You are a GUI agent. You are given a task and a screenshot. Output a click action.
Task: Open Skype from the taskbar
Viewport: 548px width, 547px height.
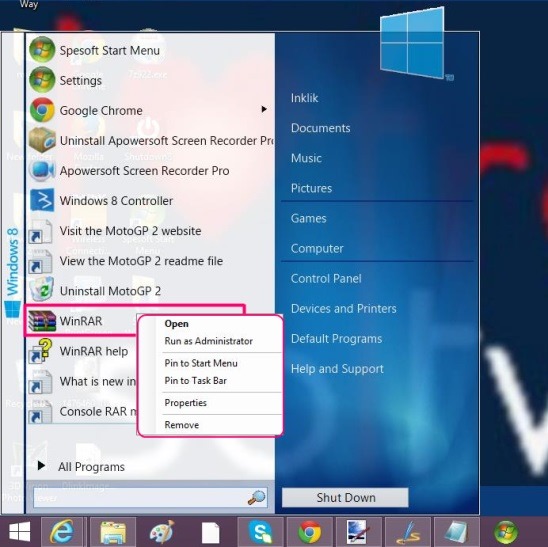tap(260, 532)
